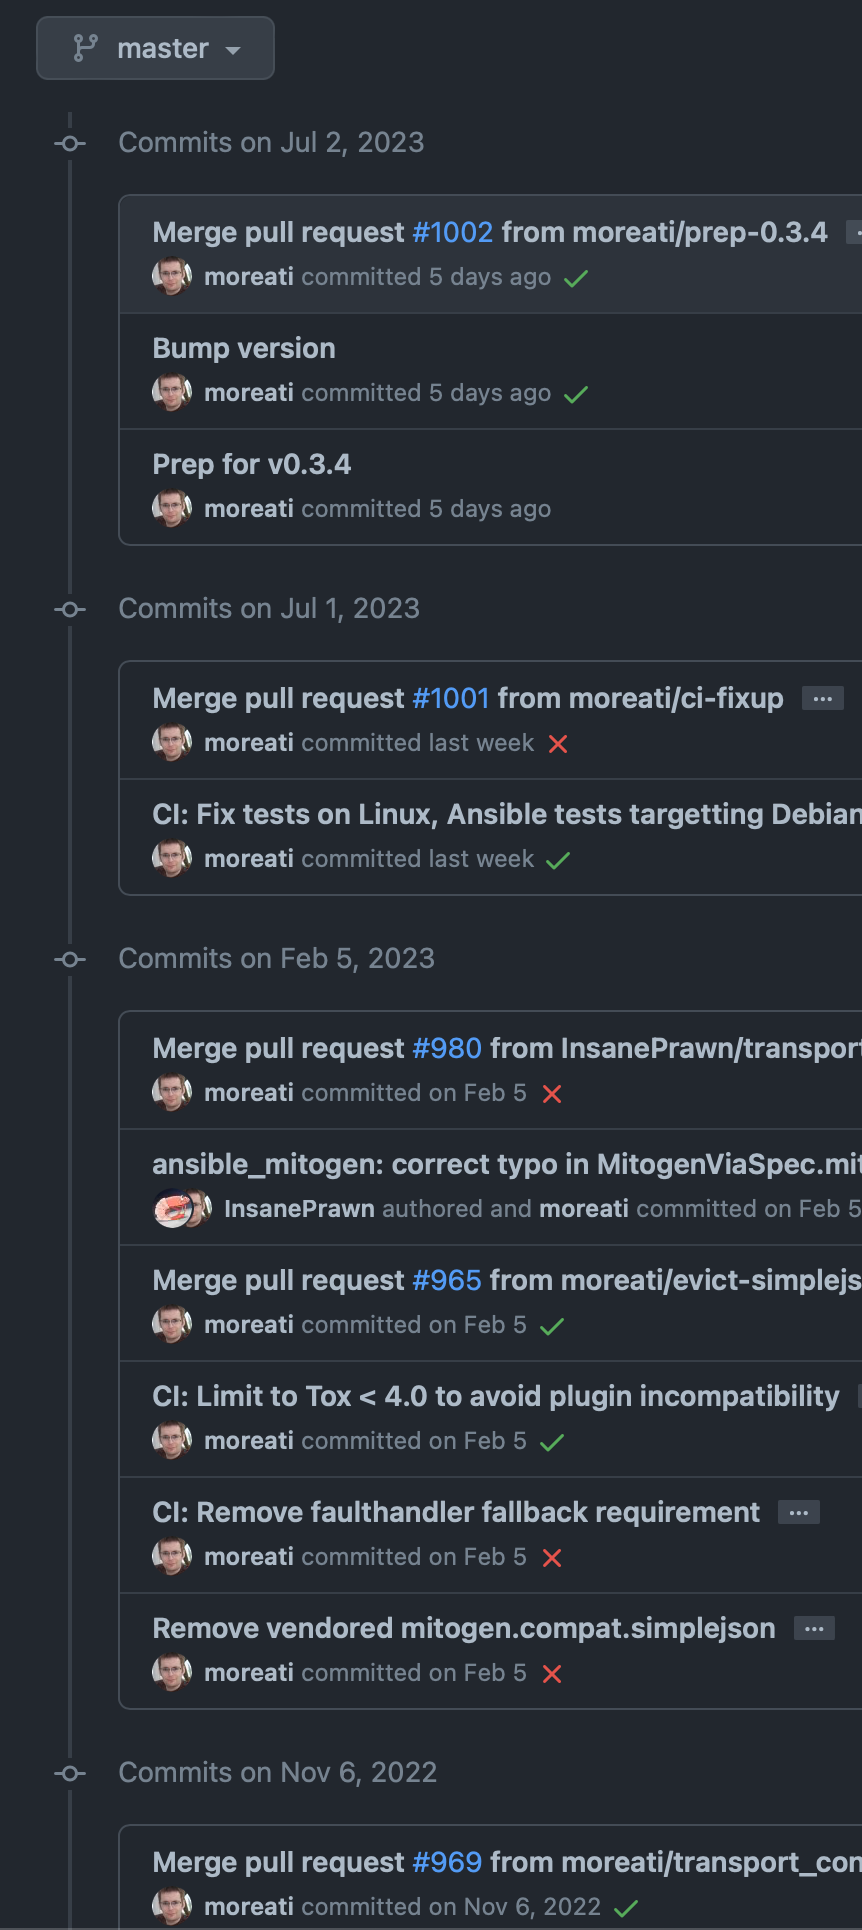This screenshot has height=1930, width=862.
Task: Click the CI: Fix tests on Linux commit title
Action: 450,814
